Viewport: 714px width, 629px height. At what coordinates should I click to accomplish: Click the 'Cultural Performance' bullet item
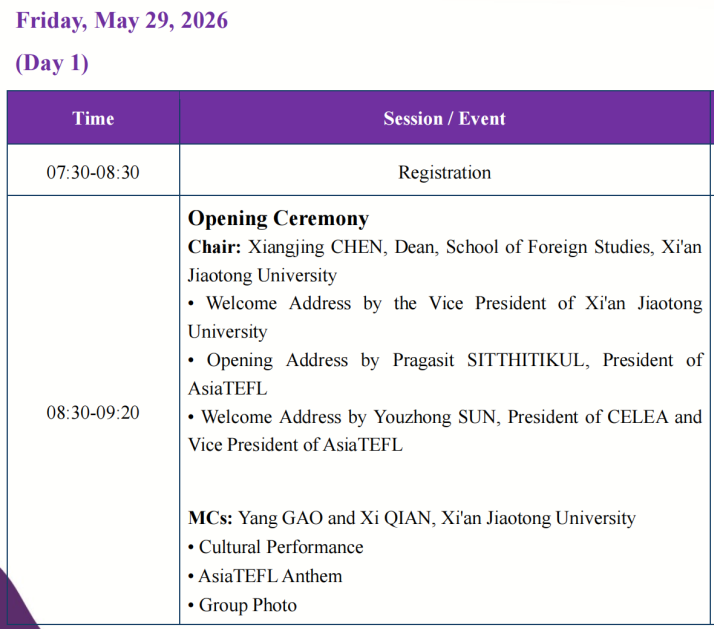click(276, 547)
